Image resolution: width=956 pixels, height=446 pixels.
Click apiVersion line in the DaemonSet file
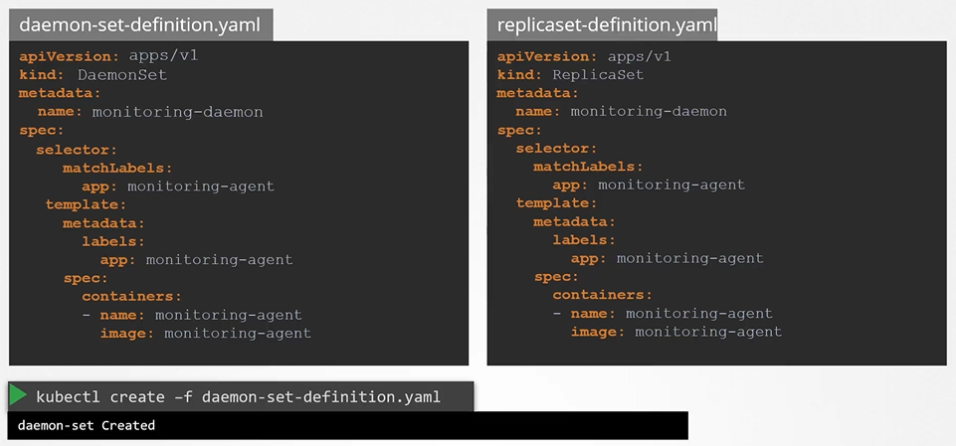point(108,56)
